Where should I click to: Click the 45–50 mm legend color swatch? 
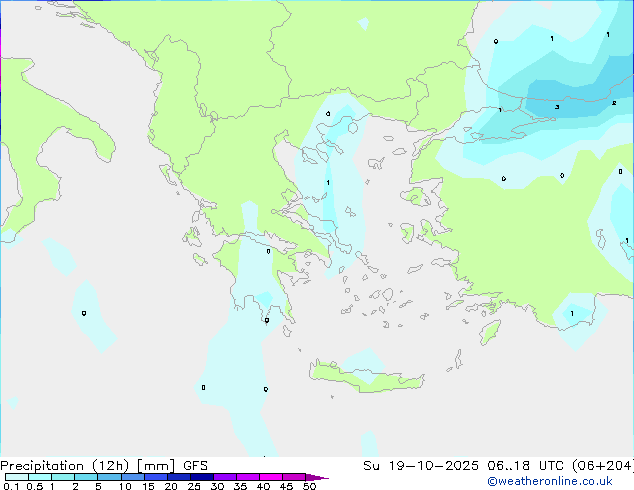(x=294, y=477)
